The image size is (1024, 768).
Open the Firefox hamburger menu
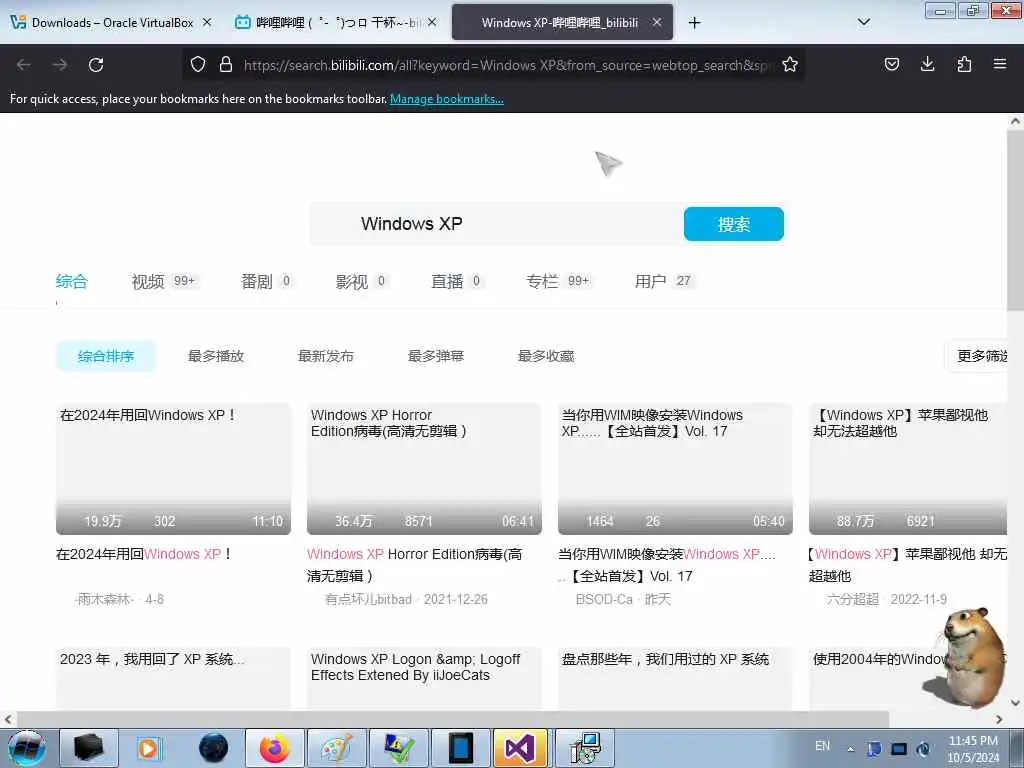[x=1000, y=64]
